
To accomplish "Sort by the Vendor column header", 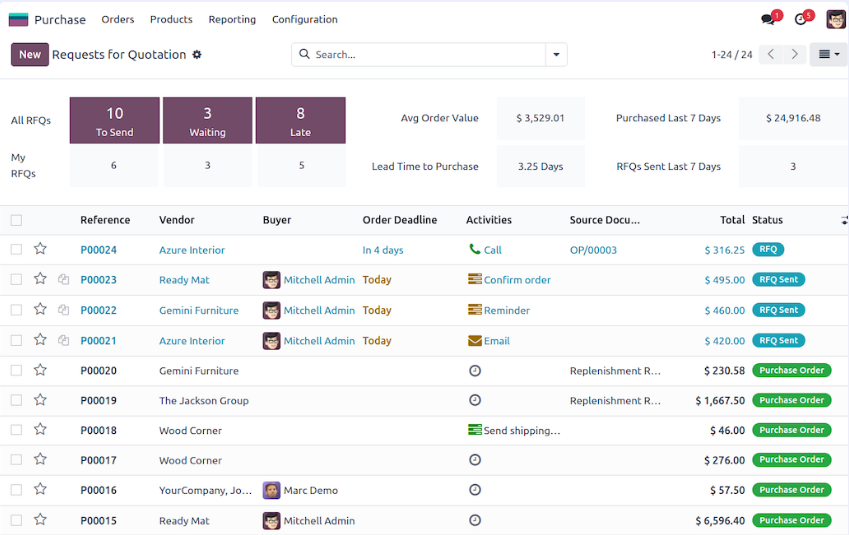I will pos(177,220).
